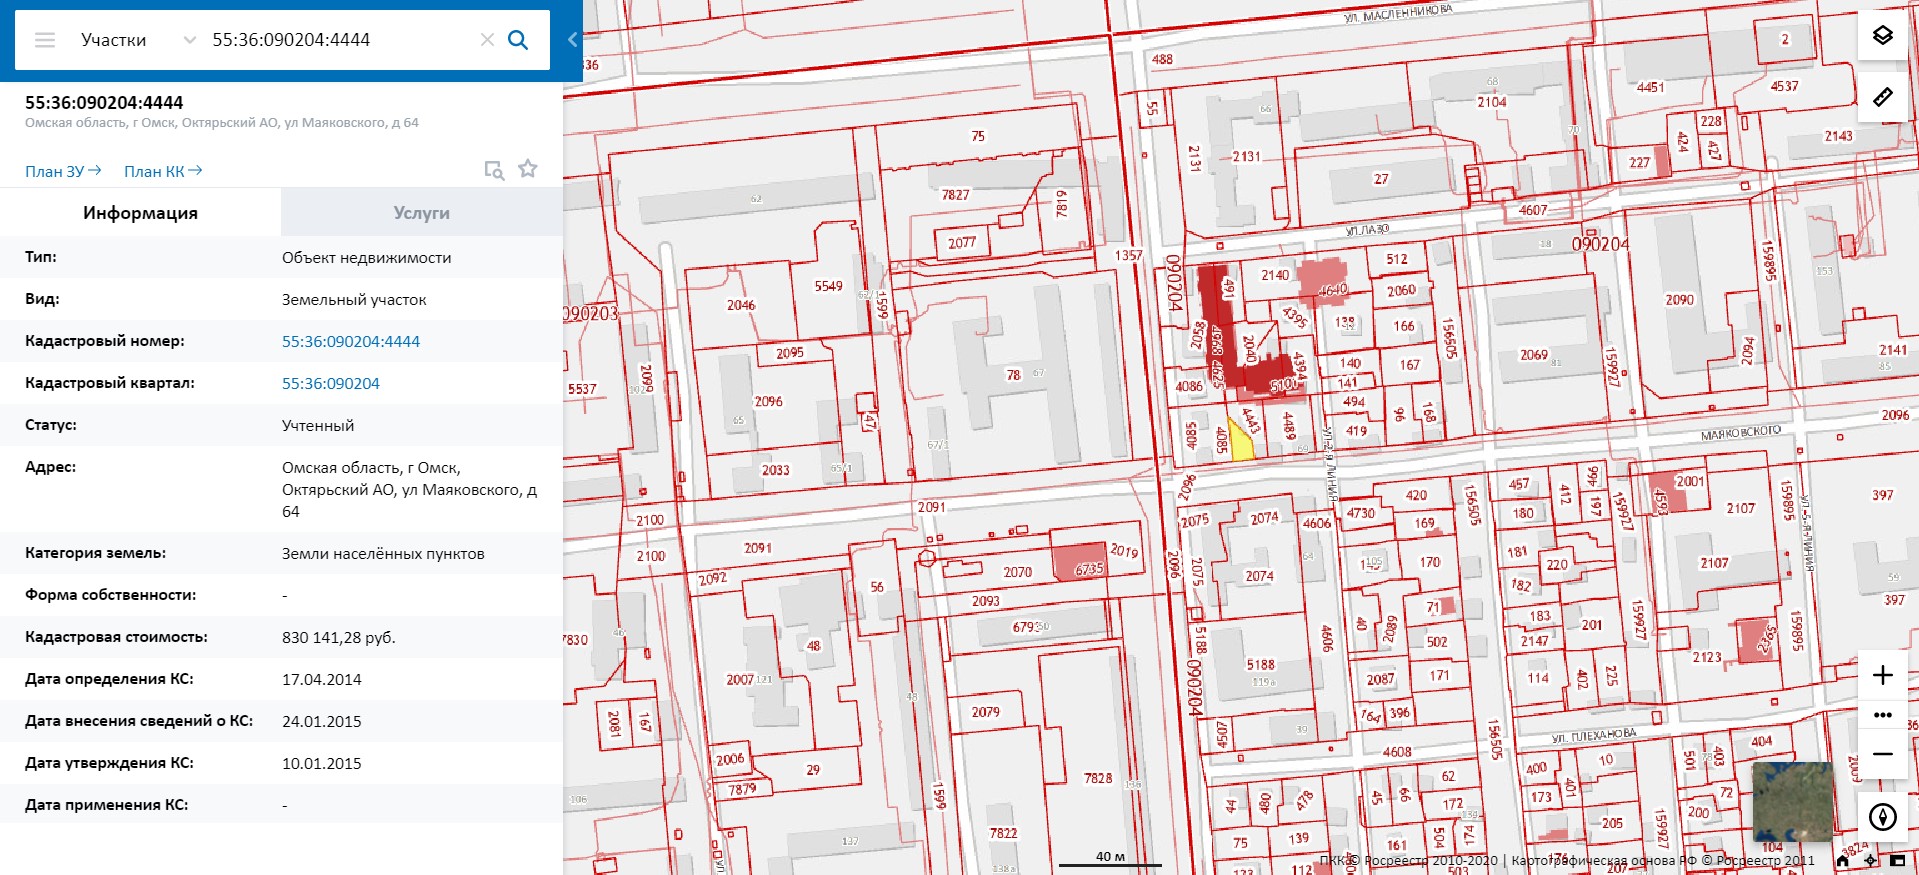Collapse the left info panel with the chevron
1919x875 pixels.
[x=572, y=40]
